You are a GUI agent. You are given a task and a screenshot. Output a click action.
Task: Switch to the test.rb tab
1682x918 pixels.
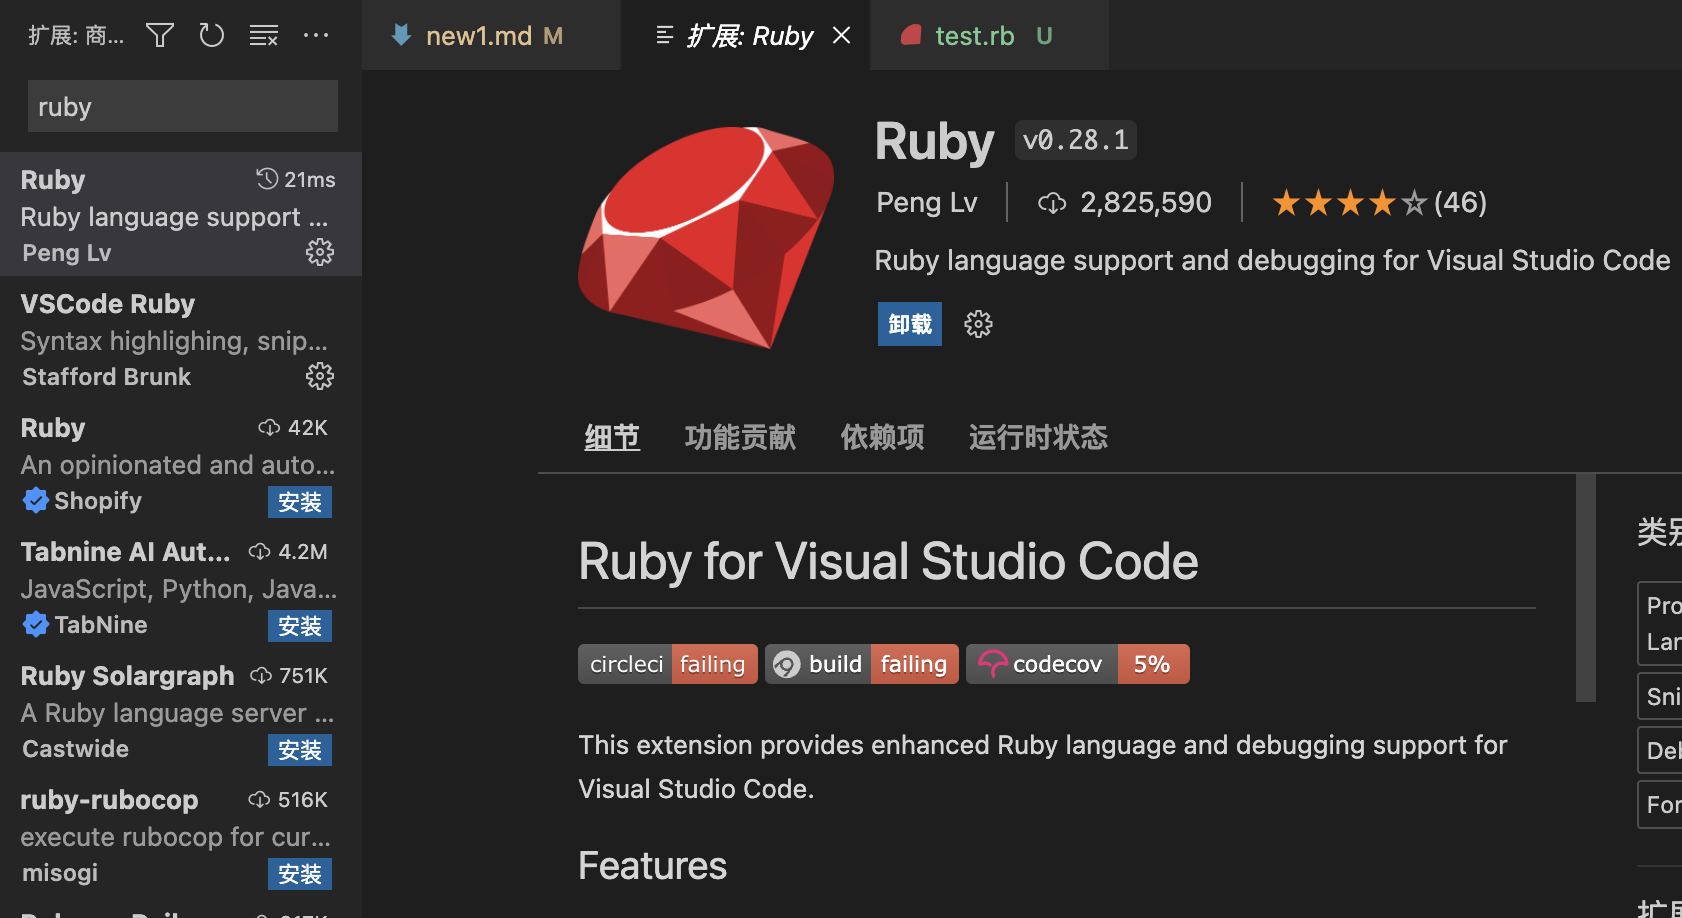point(974,35)
